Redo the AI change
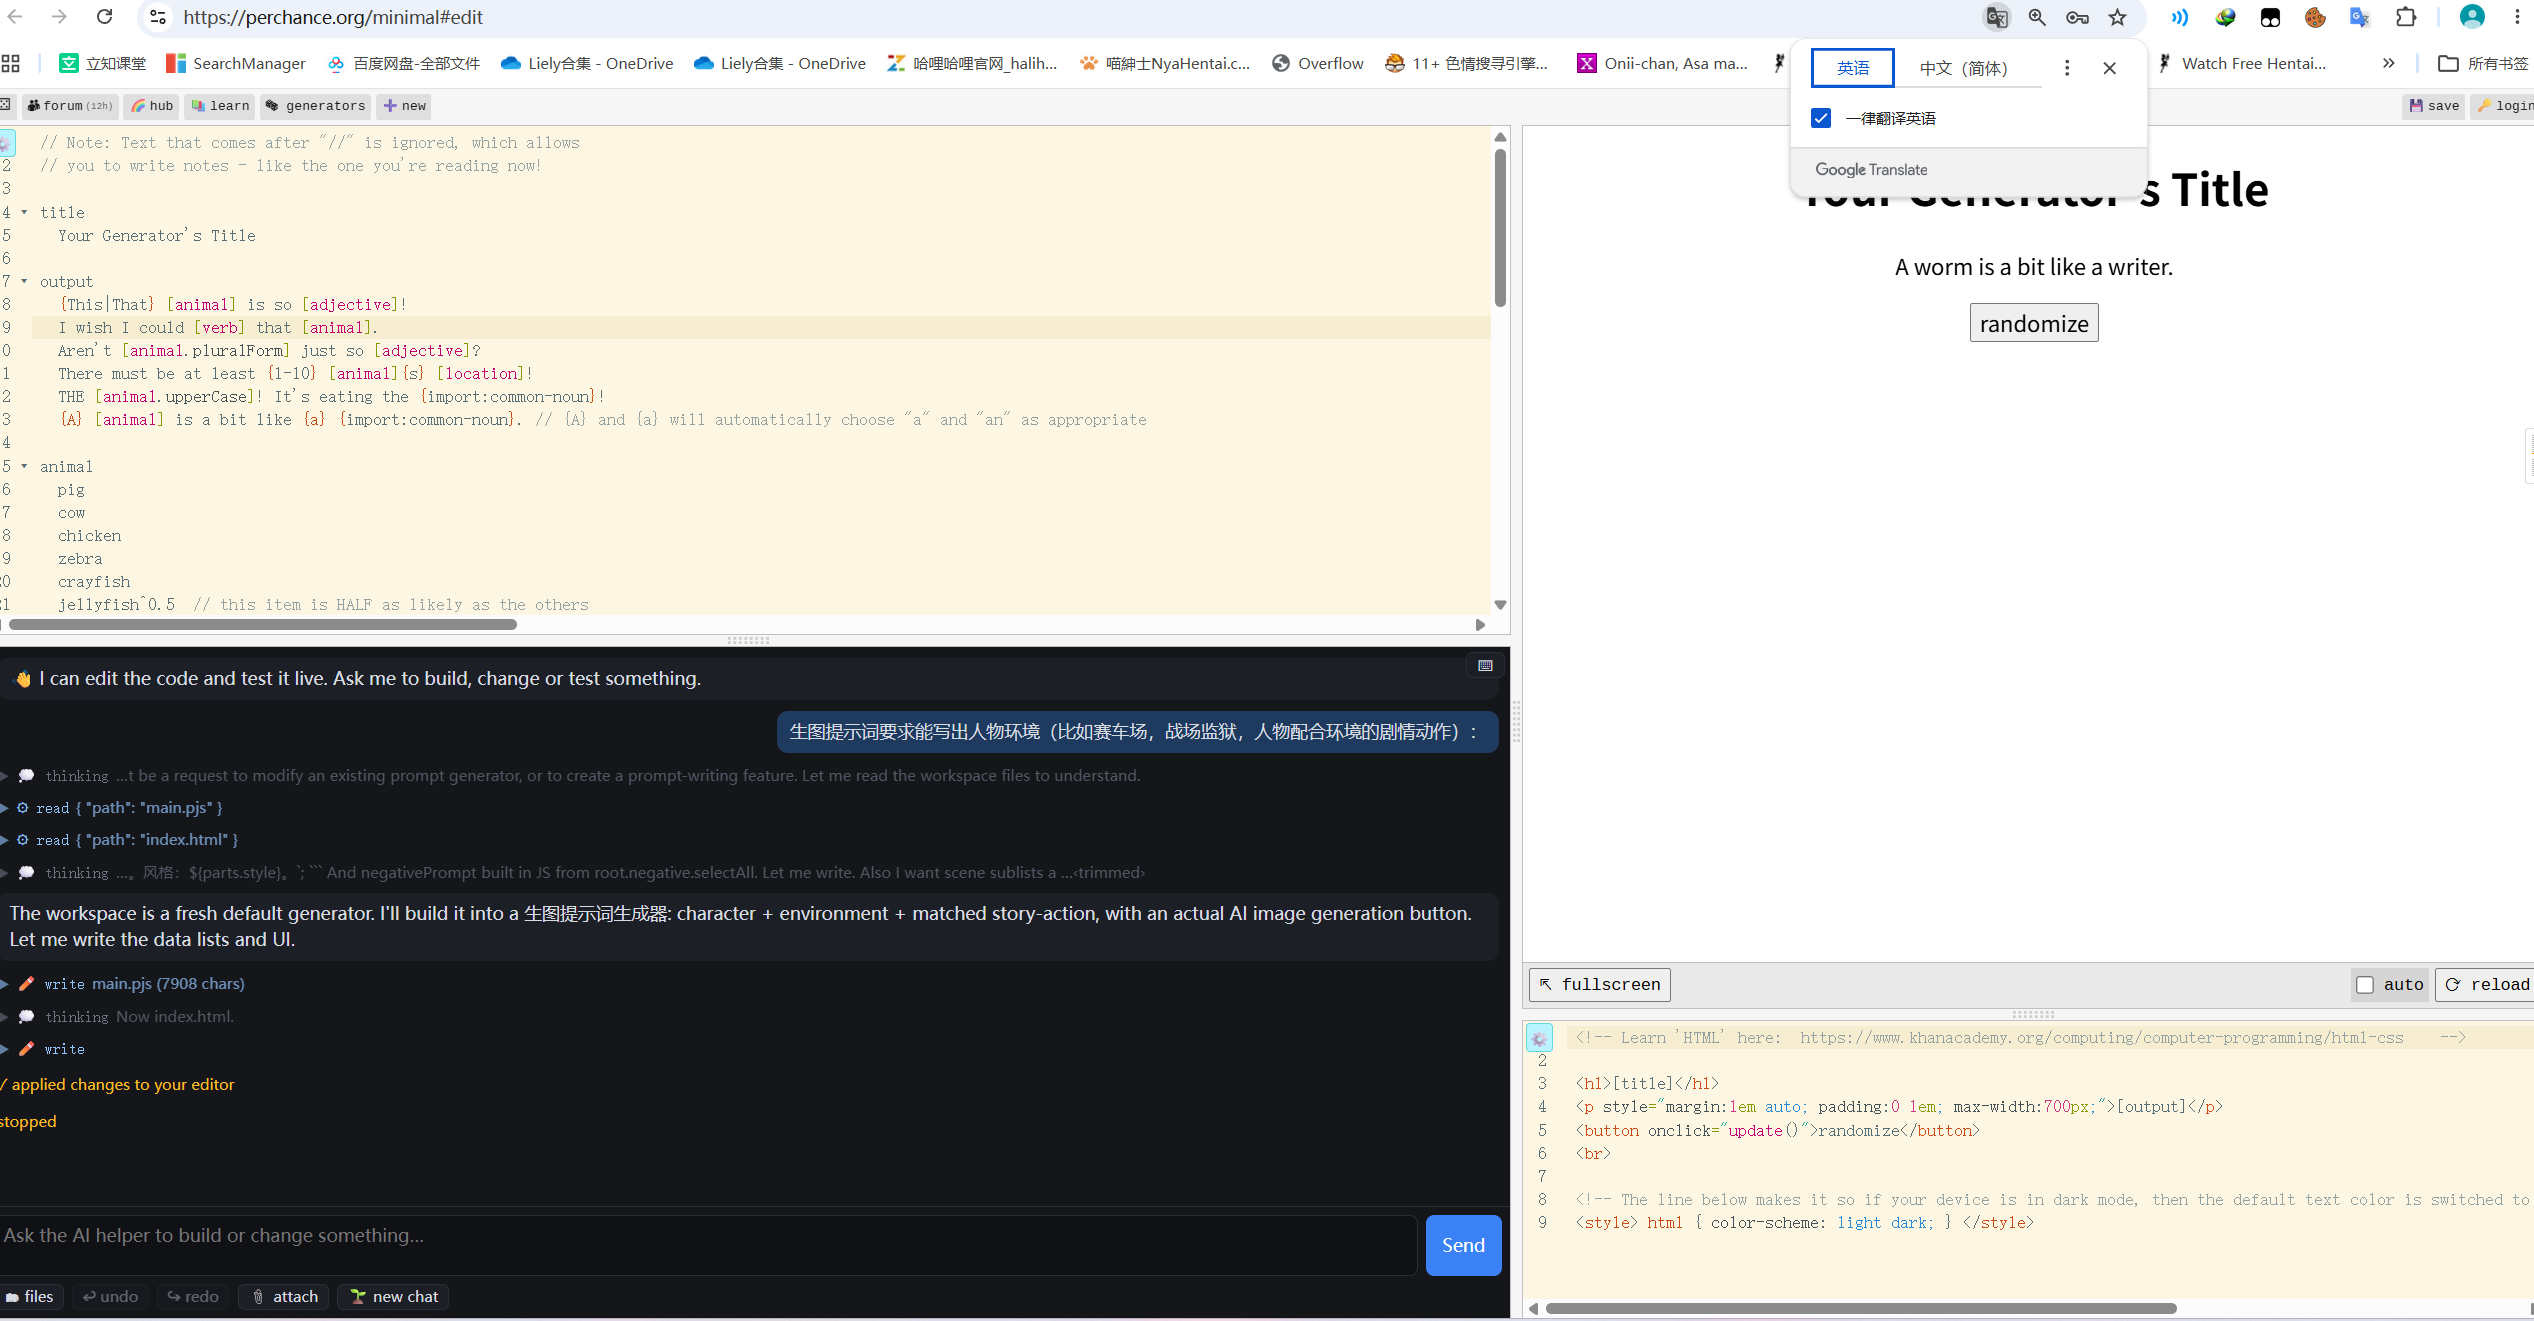The height and width of the screenshot is (1321, 2534). [x=193, y=1297]
